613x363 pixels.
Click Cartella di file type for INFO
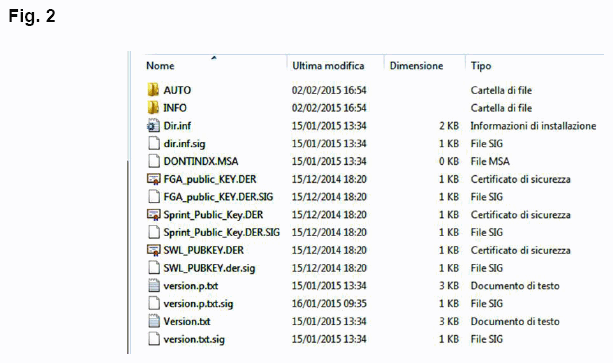(501, 108)
